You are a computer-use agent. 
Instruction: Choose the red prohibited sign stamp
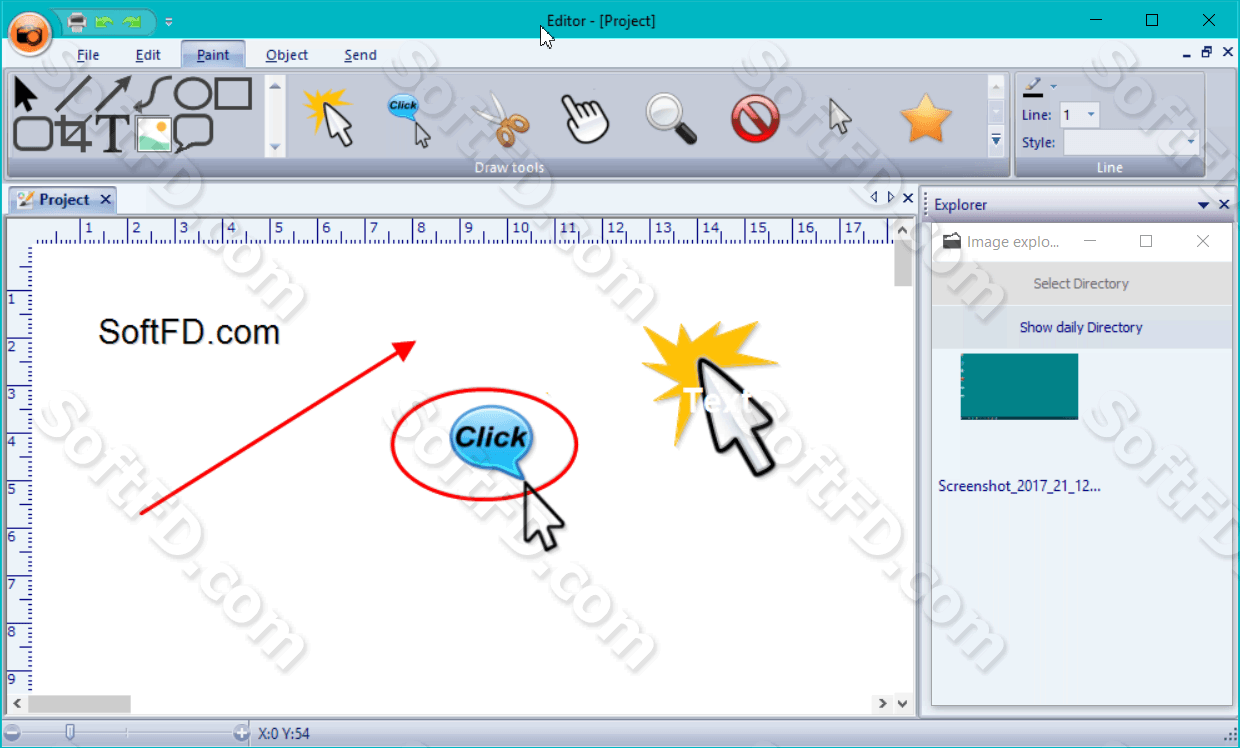click(756, 120)
